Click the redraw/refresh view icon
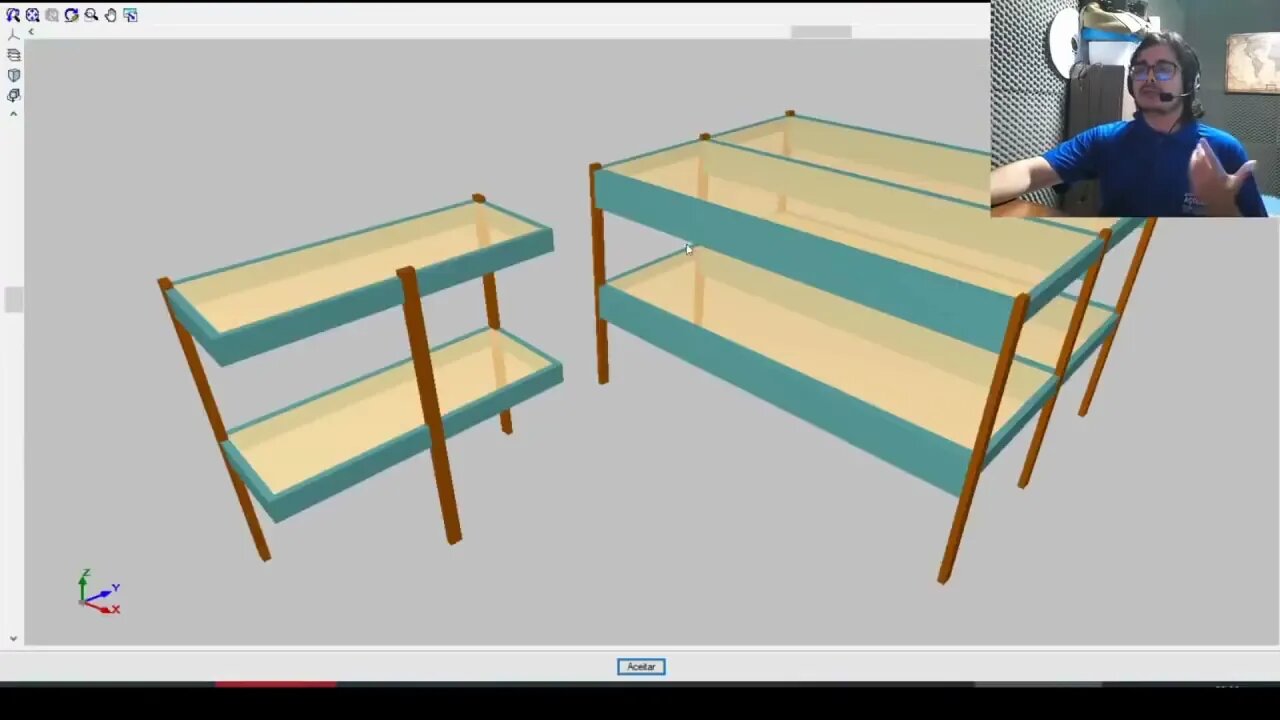This screenshot has width=1280, height=720. click(71, 15)
